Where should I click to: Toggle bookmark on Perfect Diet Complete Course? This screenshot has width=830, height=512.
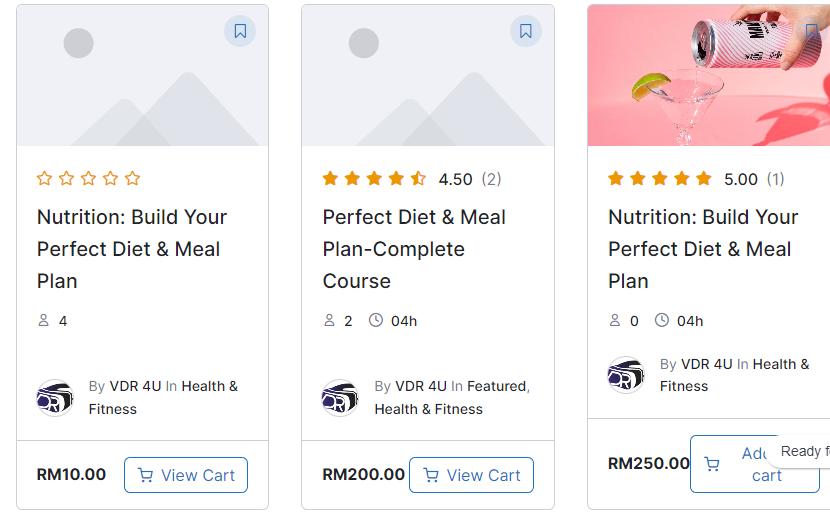tap(526, 31)
